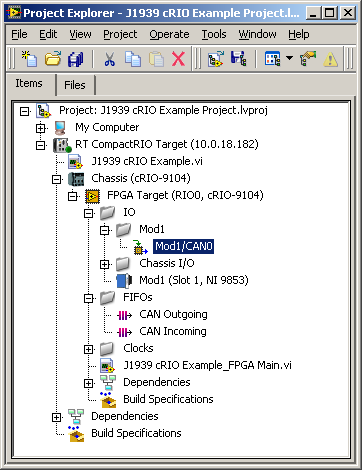
Task: Click the New Project toolbar icon
Action: coord(29,59)
